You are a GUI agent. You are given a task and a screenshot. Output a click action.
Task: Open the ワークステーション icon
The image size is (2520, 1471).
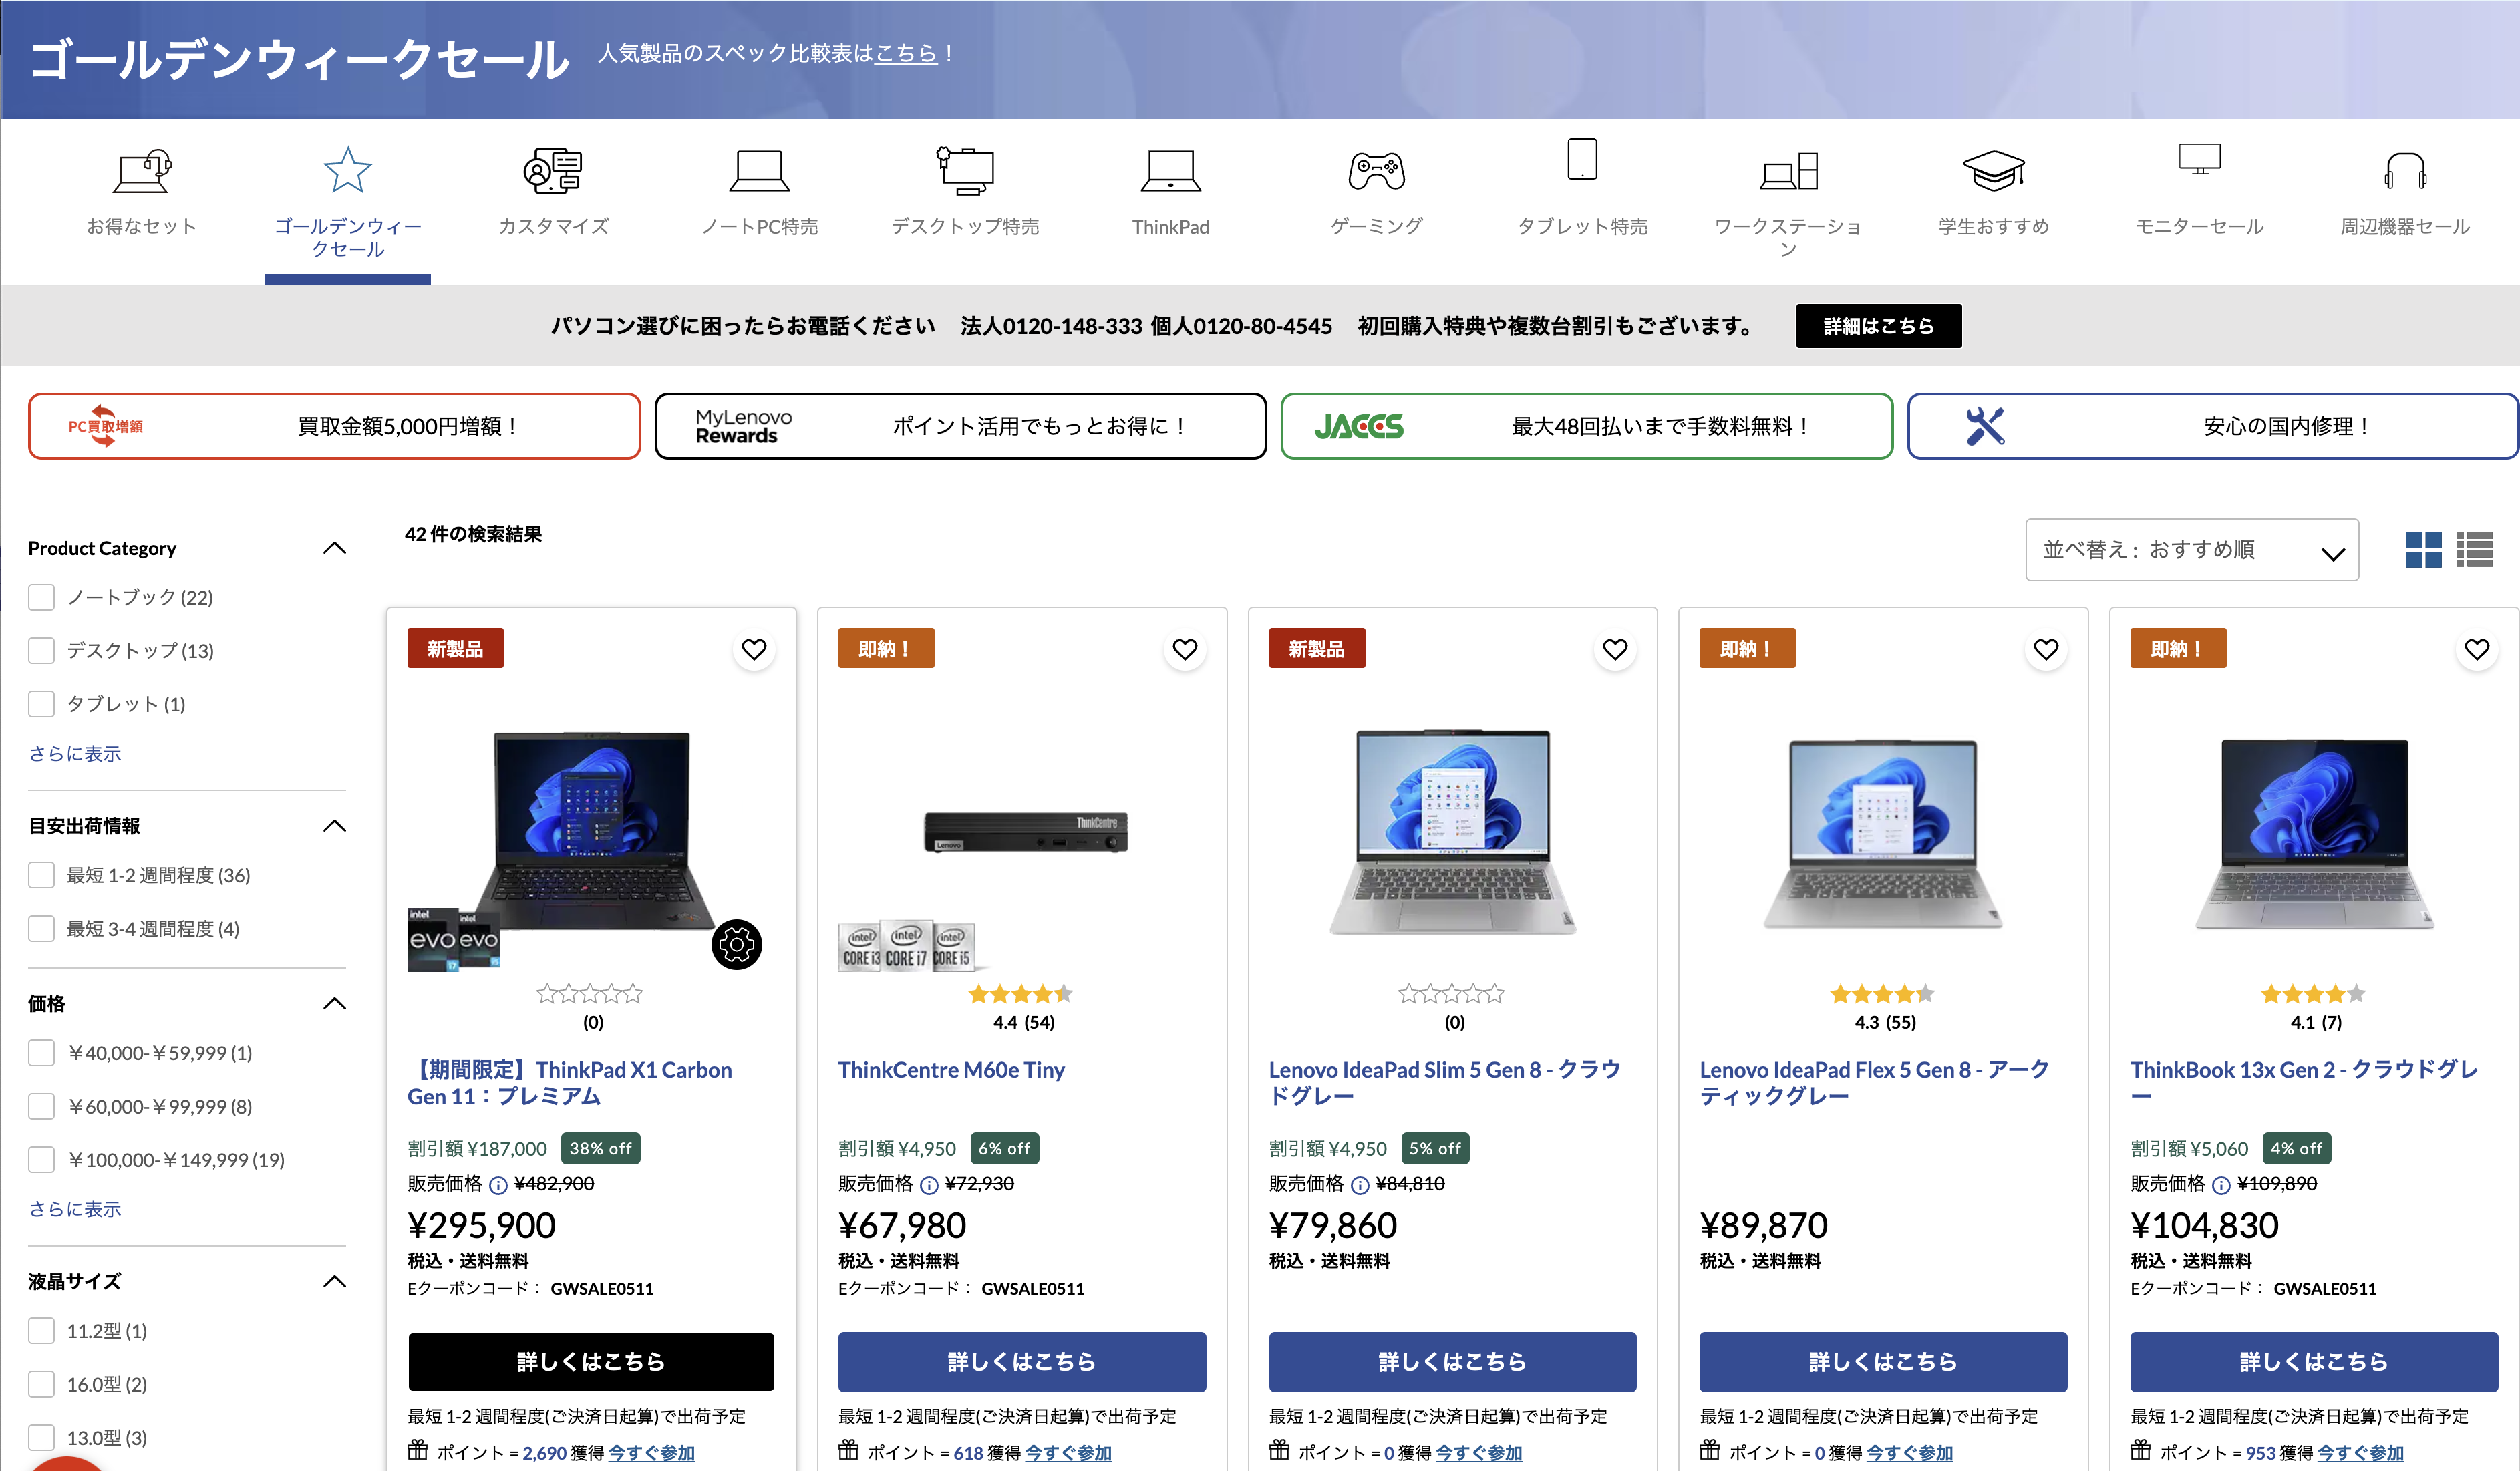pyautogui.click(x=1789, y=171)
